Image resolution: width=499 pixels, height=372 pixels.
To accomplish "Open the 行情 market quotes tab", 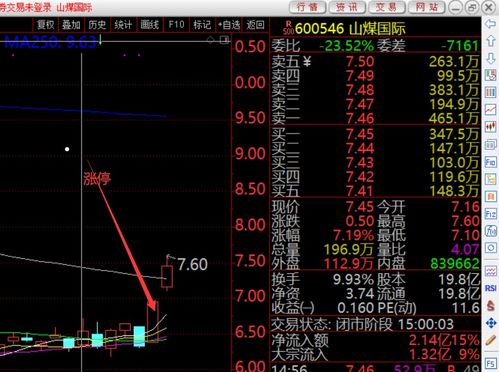I will [x=307, y=7].
